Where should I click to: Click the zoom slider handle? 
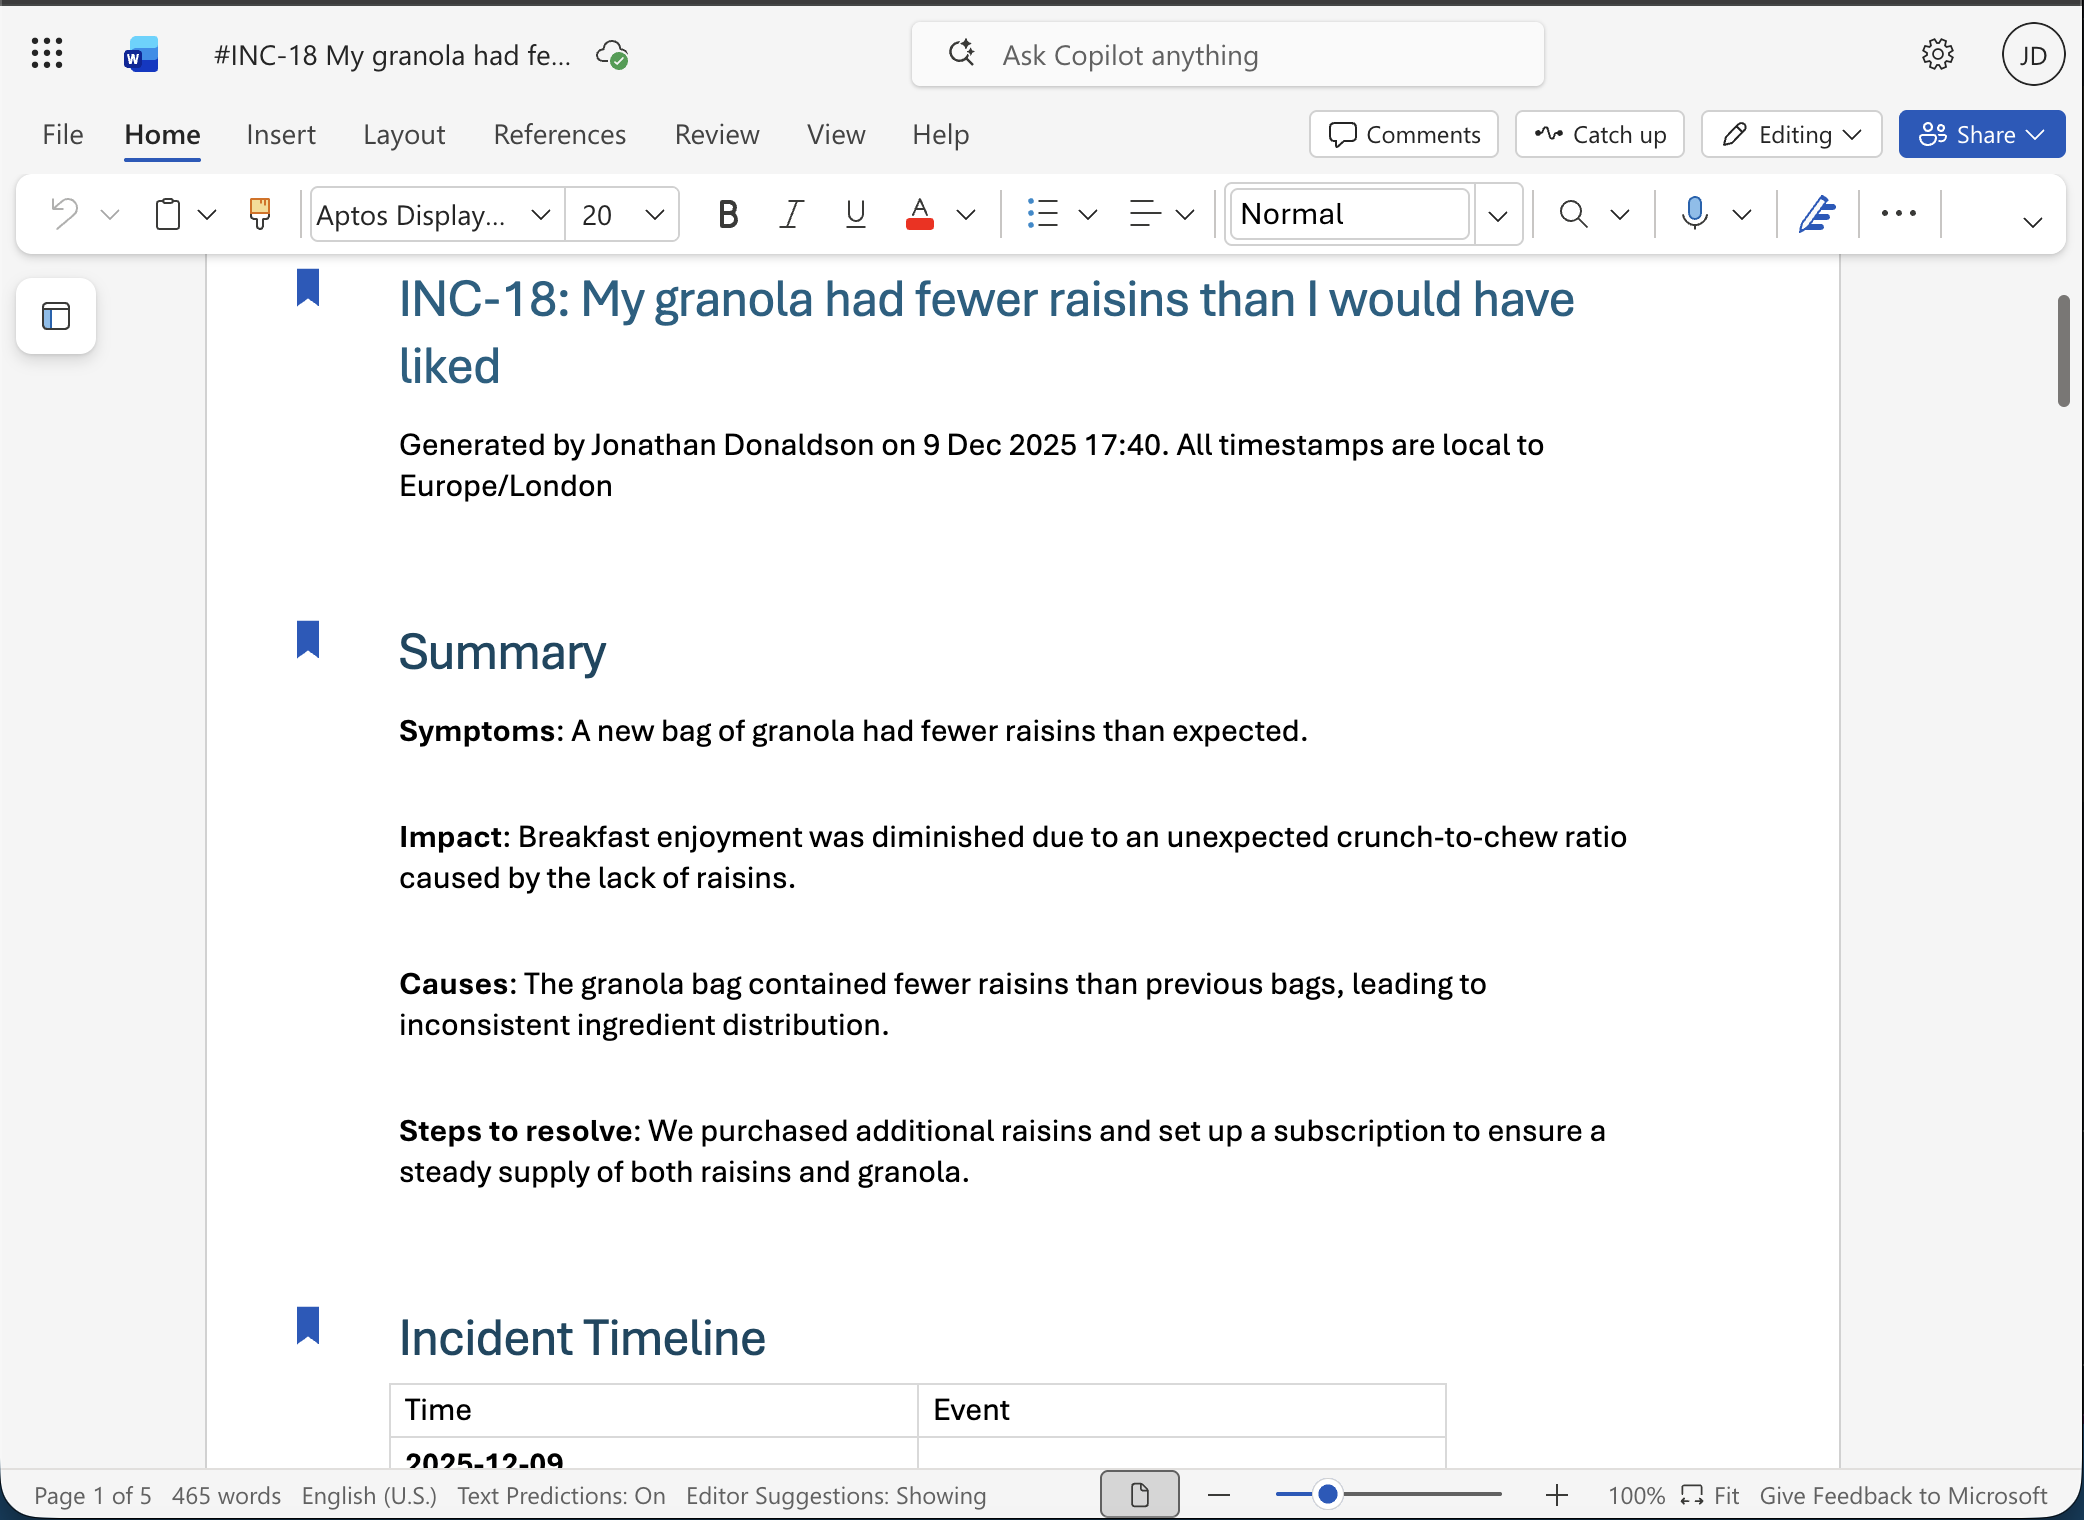click(1327, 1494)
